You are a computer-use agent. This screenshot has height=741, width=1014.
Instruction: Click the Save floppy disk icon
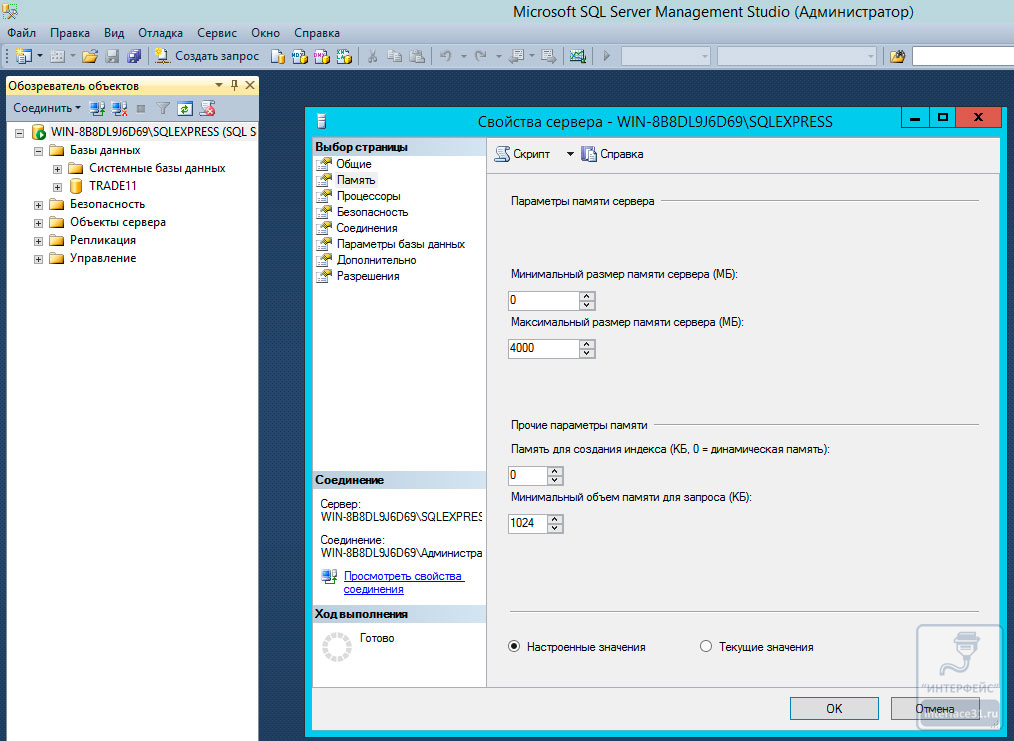113,56
